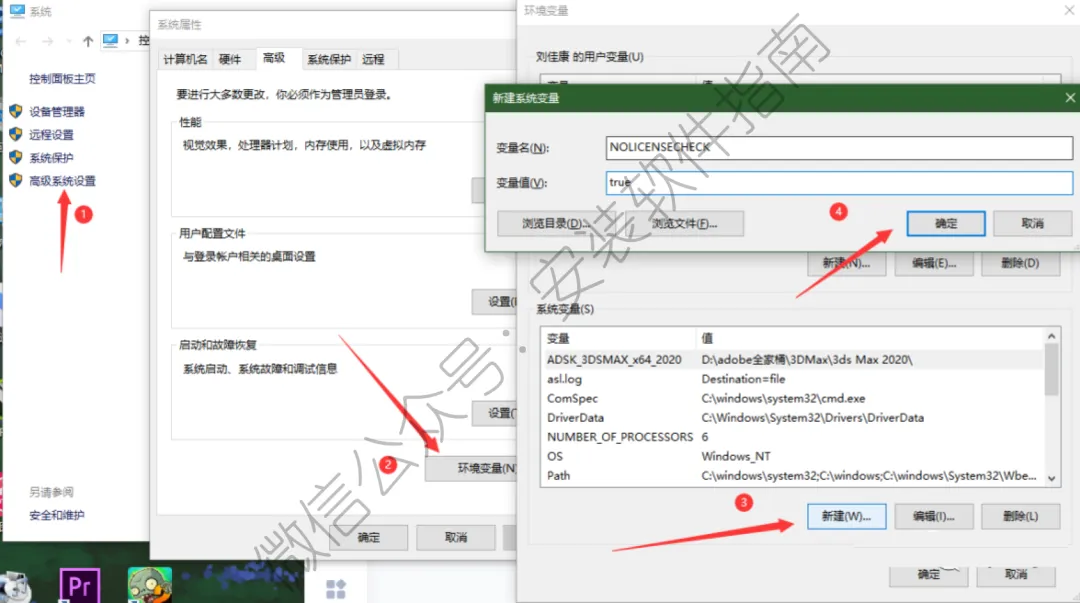Open Adobe Premiere Pro from the taskbar
This screenshot has height=603, width=1080.
(x=80, y=586)
